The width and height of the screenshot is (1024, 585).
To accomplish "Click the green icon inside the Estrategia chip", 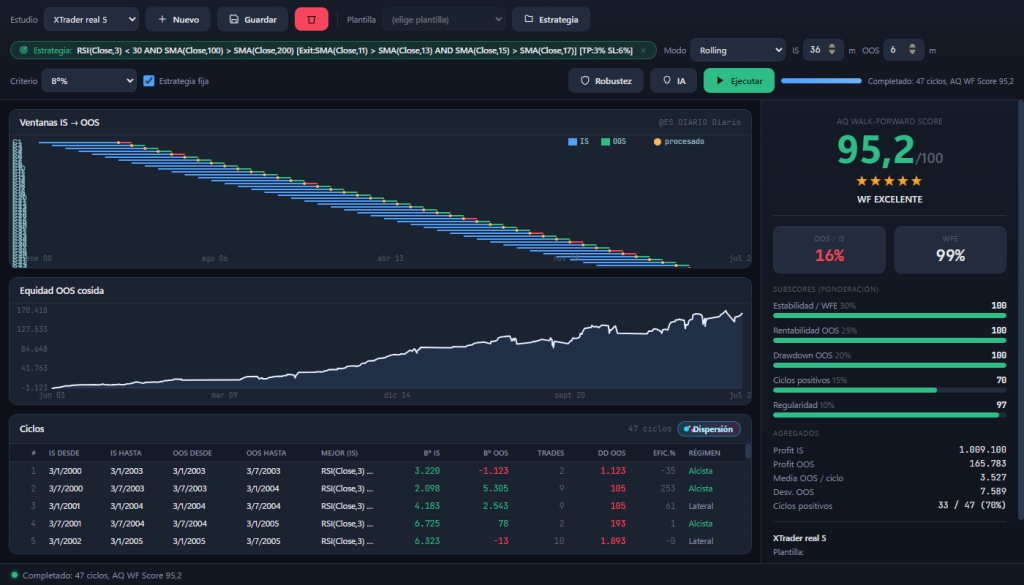I will pos(24,50).
